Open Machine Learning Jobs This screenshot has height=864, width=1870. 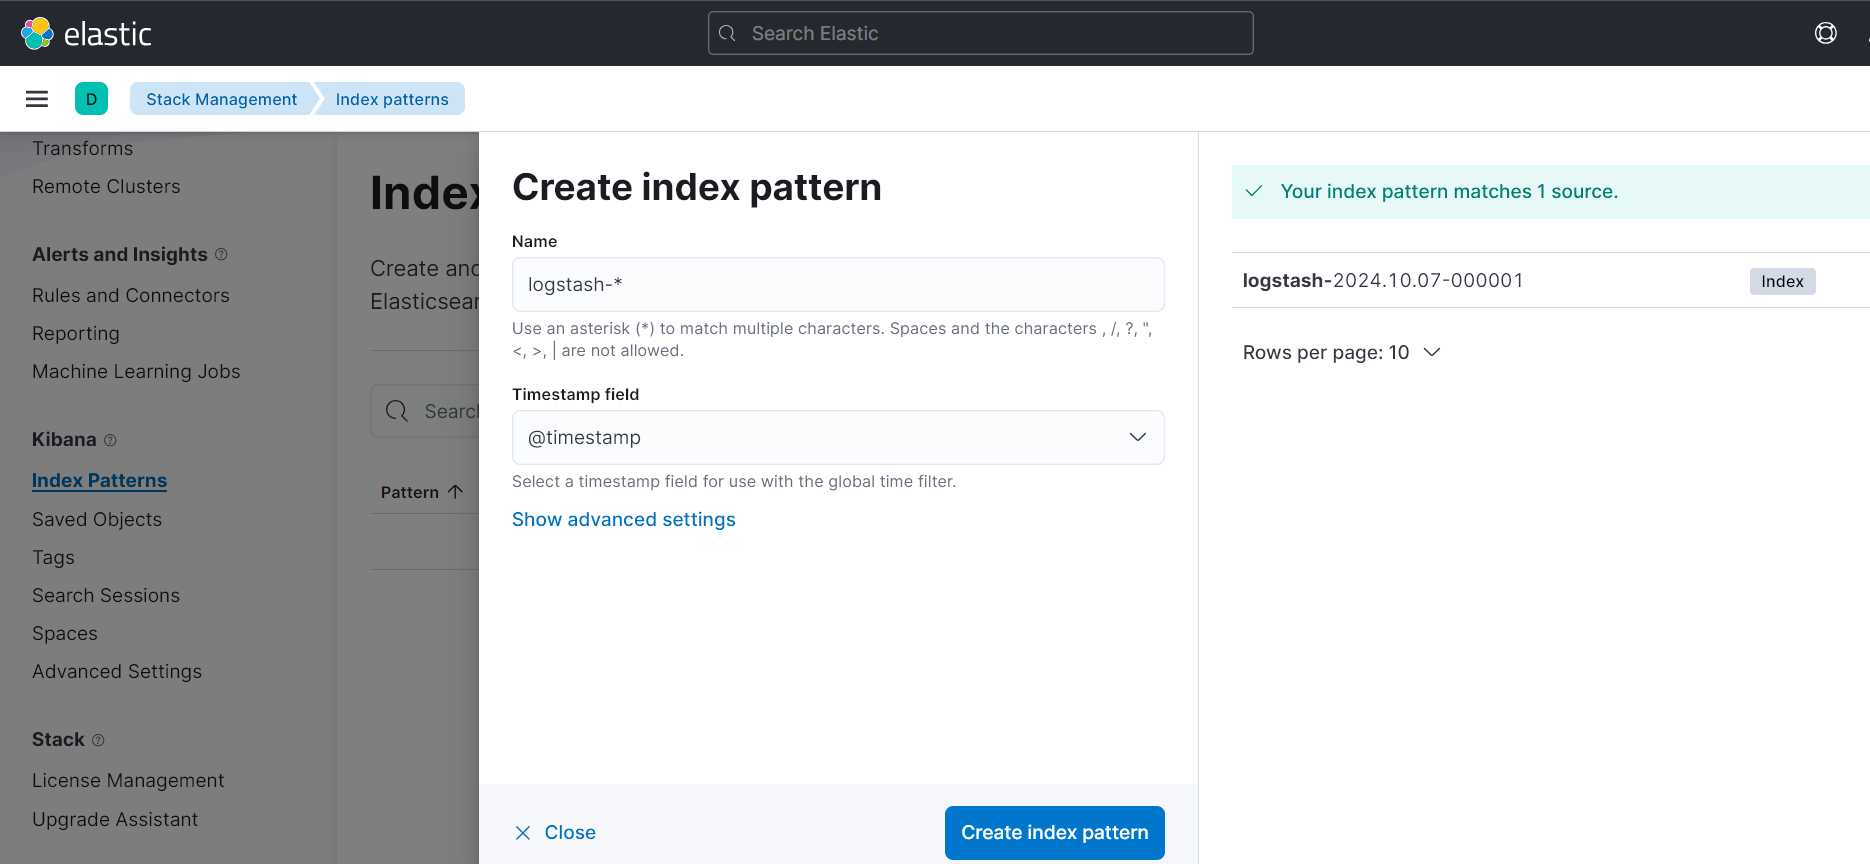click(x=136, y=371)
